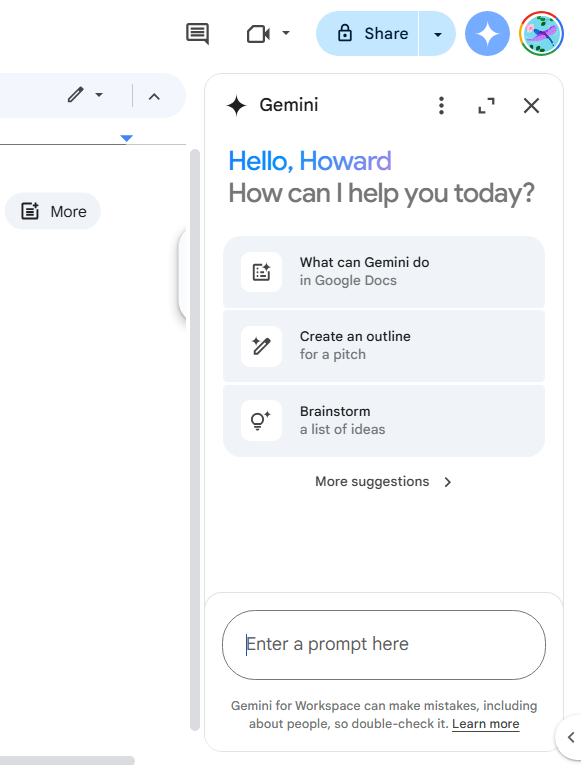
Task: Expand the Gemini panel to full size
Action: click(486, 105)
